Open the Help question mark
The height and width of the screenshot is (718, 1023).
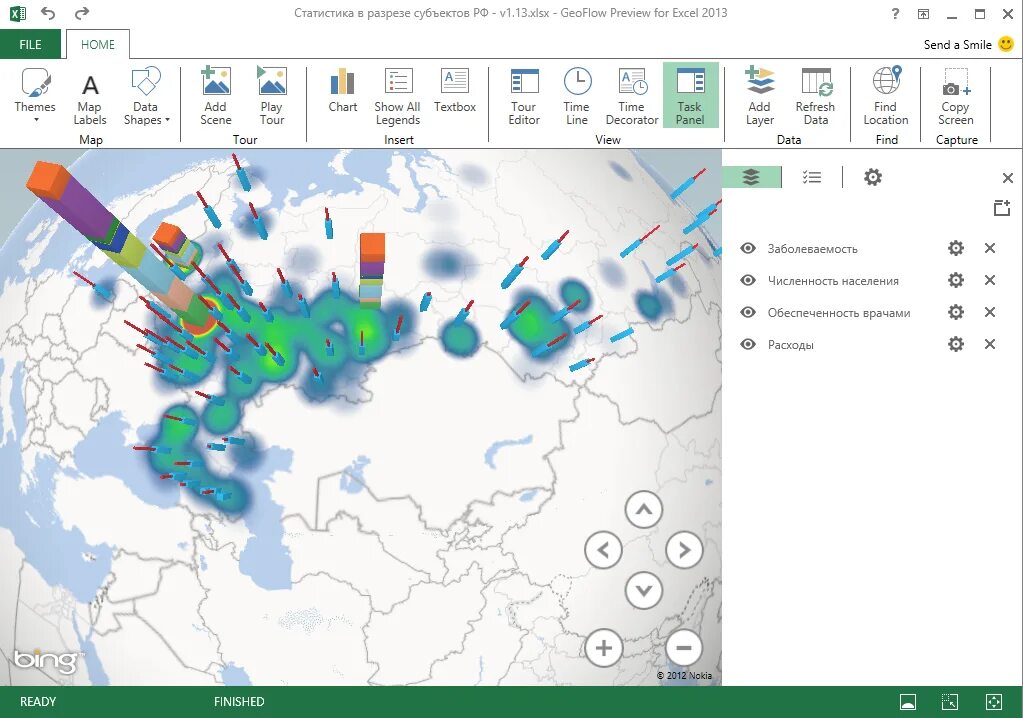pyautogui.click(x=895, y=13)
